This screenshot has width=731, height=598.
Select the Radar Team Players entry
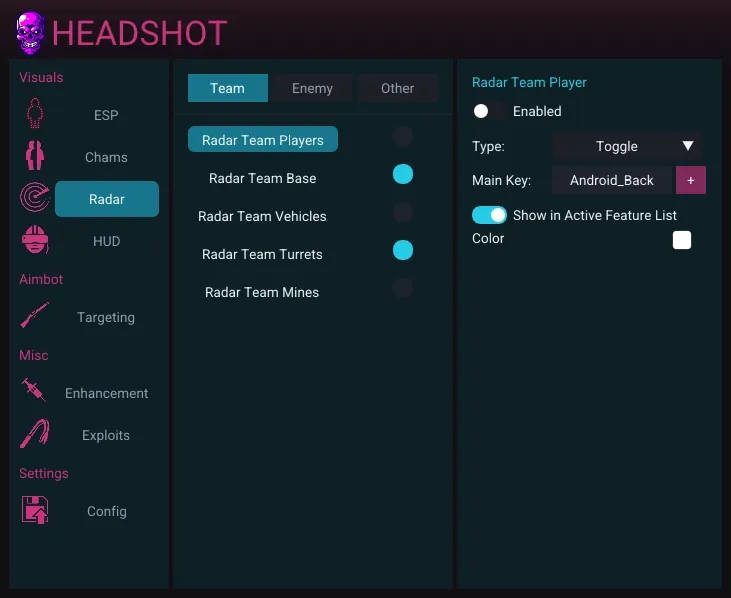click(263, 140)
